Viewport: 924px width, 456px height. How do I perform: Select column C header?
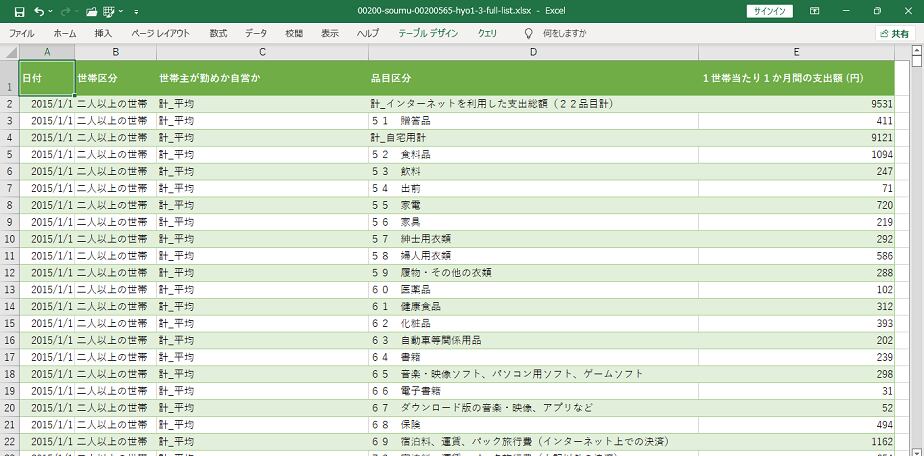[263, 52]
